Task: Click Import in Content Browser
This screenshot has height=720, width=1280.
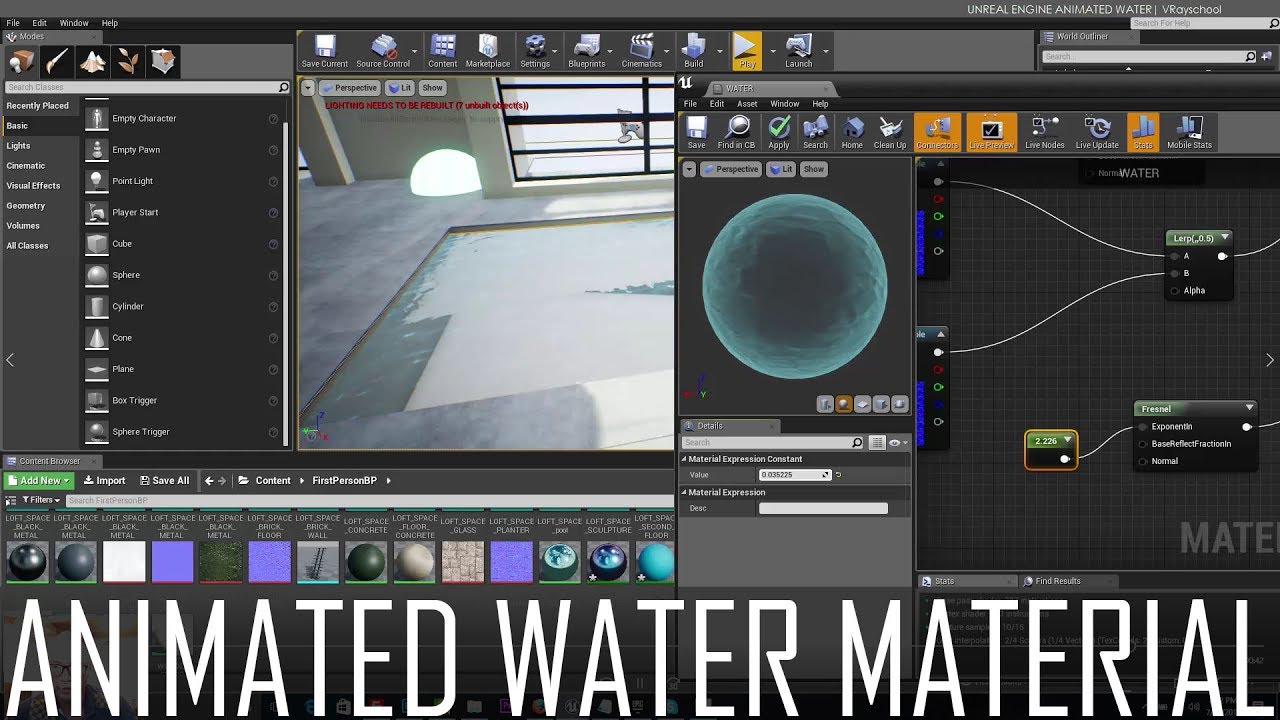Action: (103, 480)
